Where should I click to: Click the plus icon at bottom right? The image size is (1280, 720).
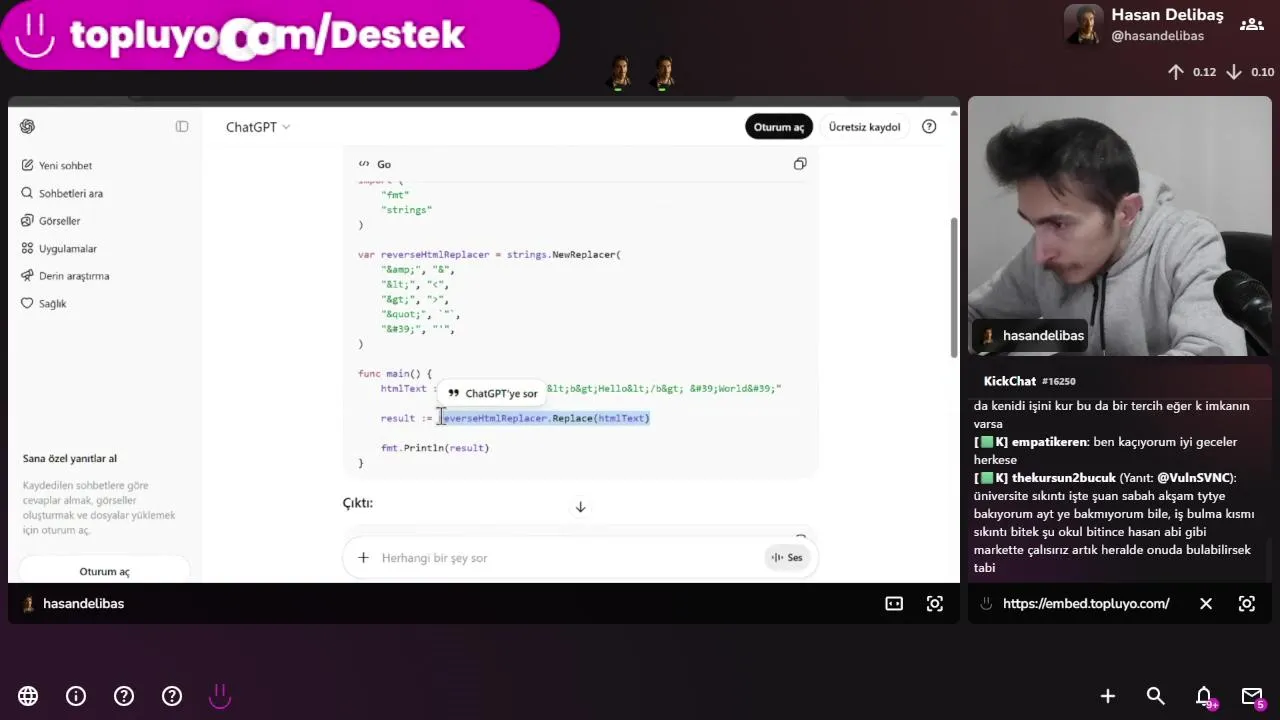tap(1108, 696)
